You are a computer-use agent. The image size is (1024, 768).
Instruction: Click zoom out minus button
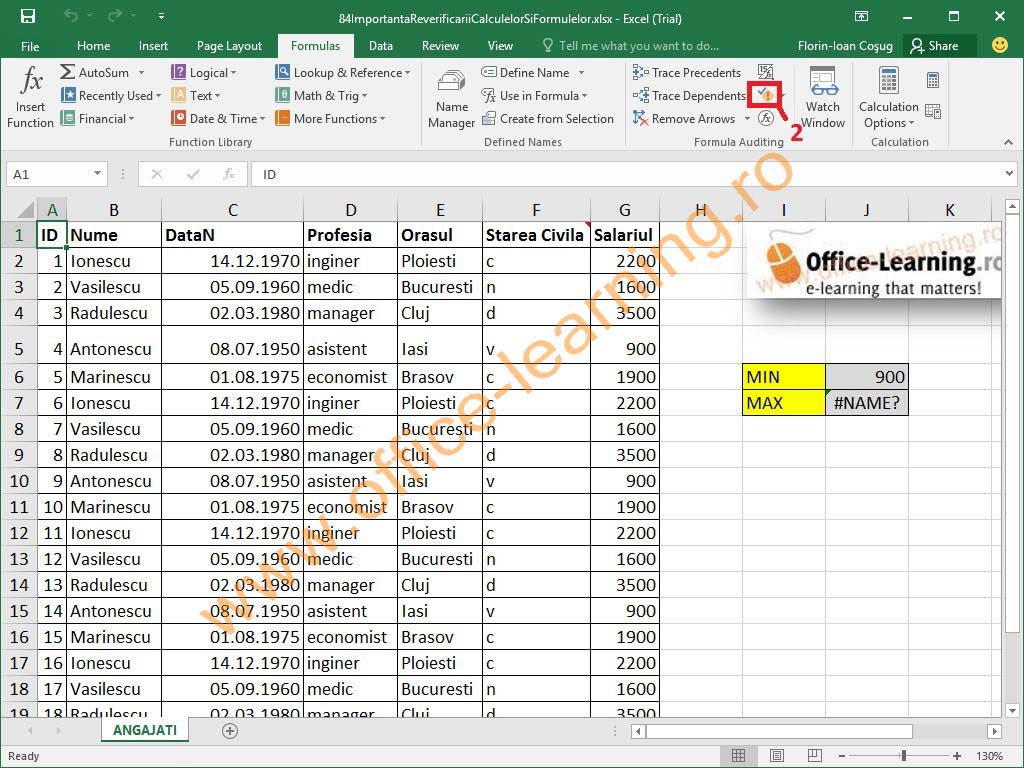click(842, 756)
